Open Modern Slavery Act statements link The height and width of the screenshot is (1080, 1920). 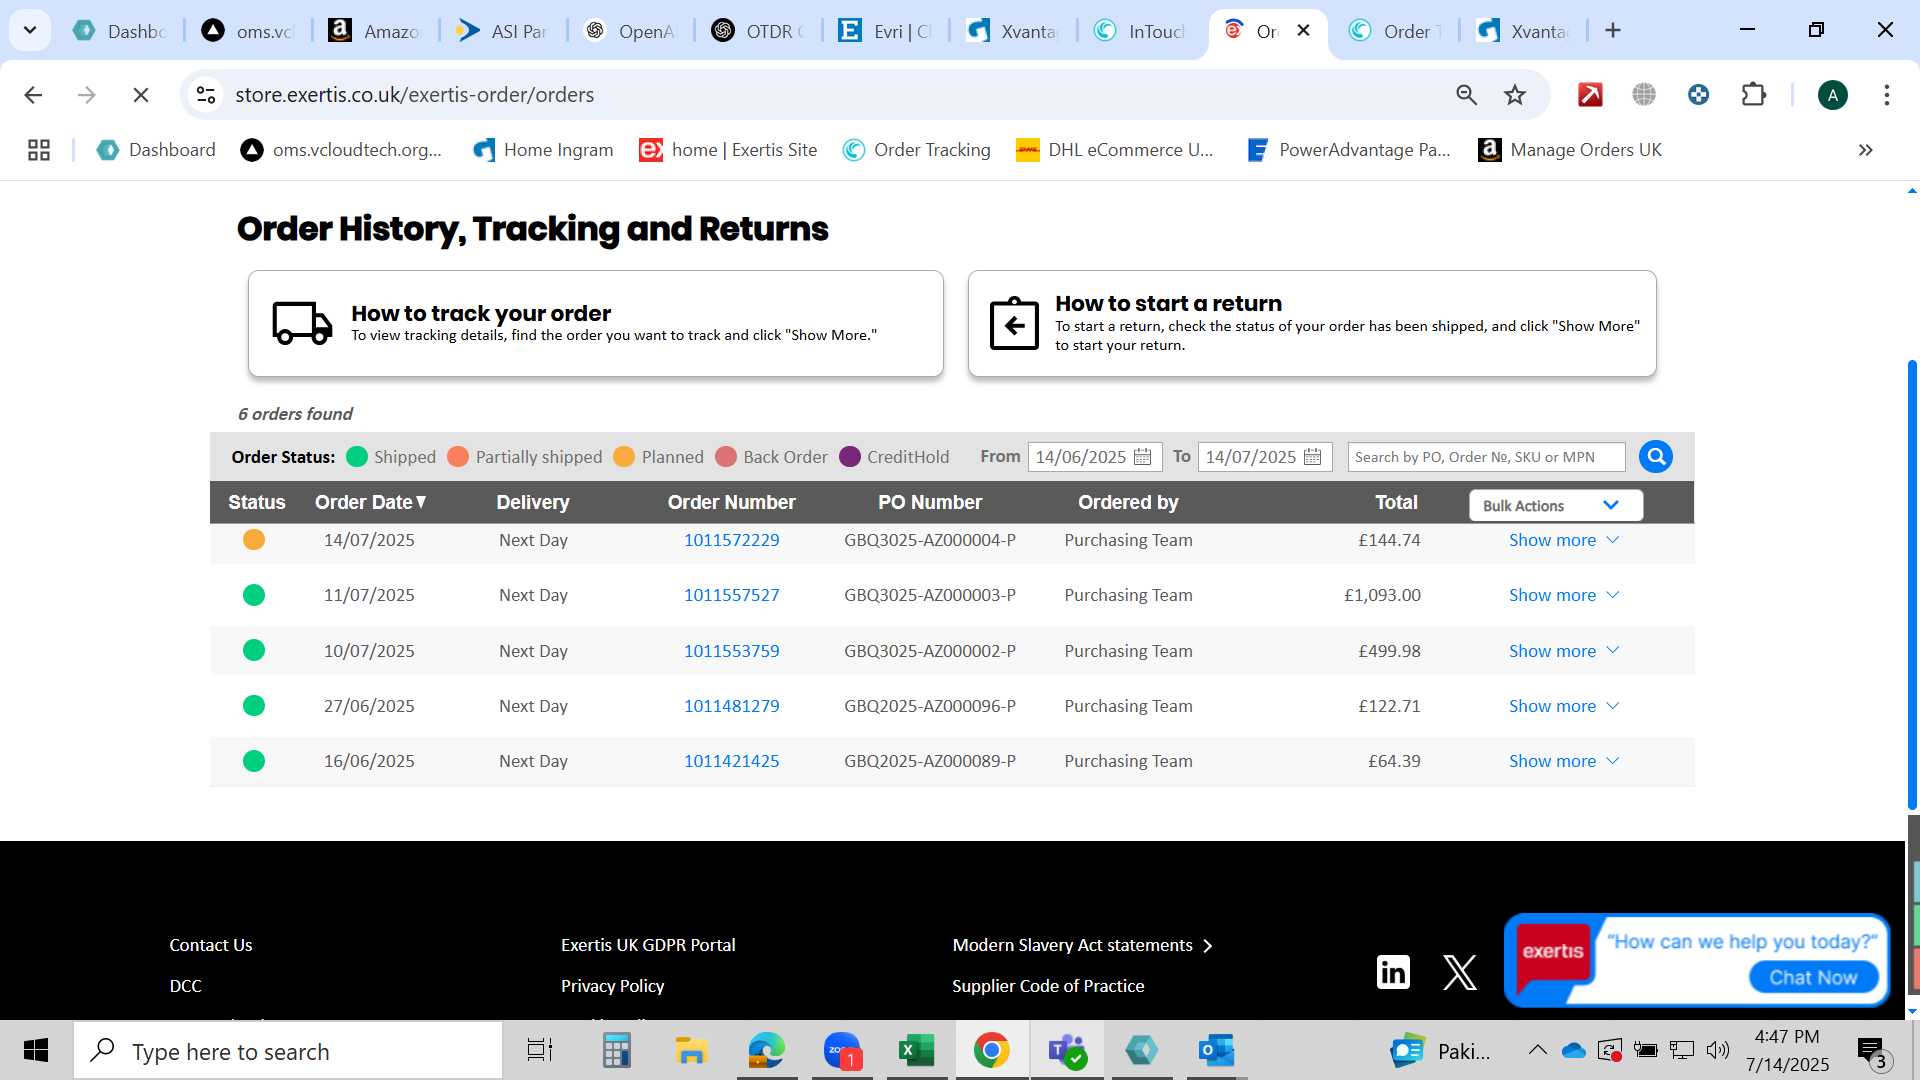point(1082,945)
